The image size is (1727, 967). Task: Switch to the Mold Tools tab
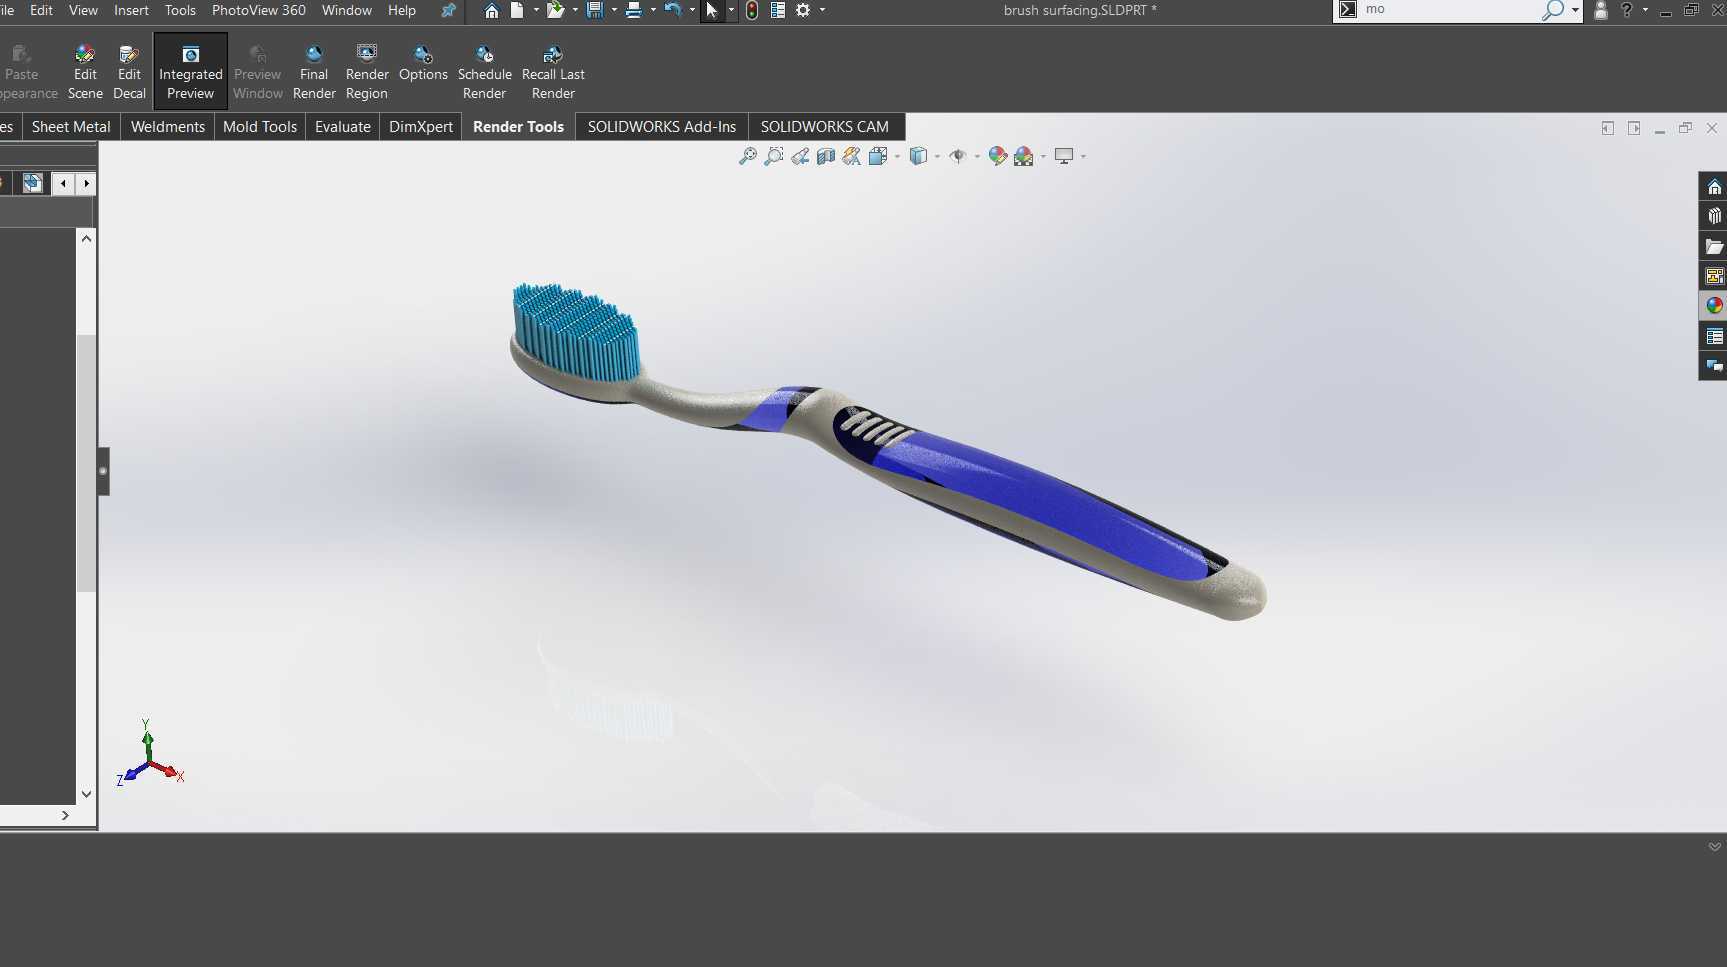point(260,127)
